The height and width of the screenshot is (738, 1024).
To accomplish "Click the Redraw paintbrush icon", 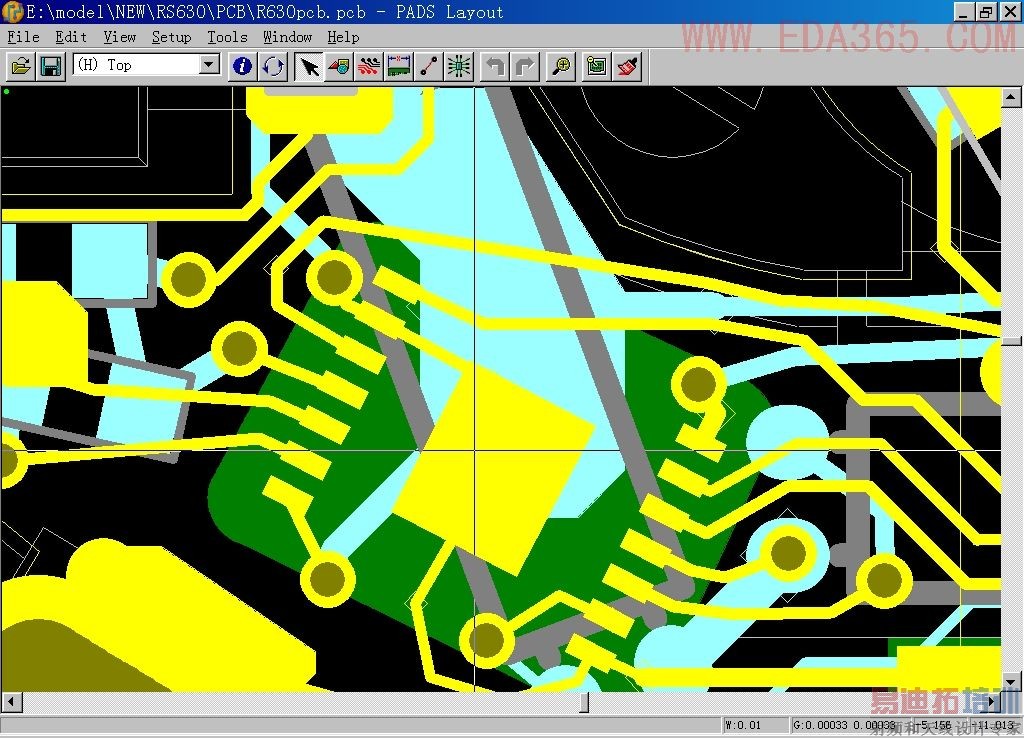I will [627, 66].
